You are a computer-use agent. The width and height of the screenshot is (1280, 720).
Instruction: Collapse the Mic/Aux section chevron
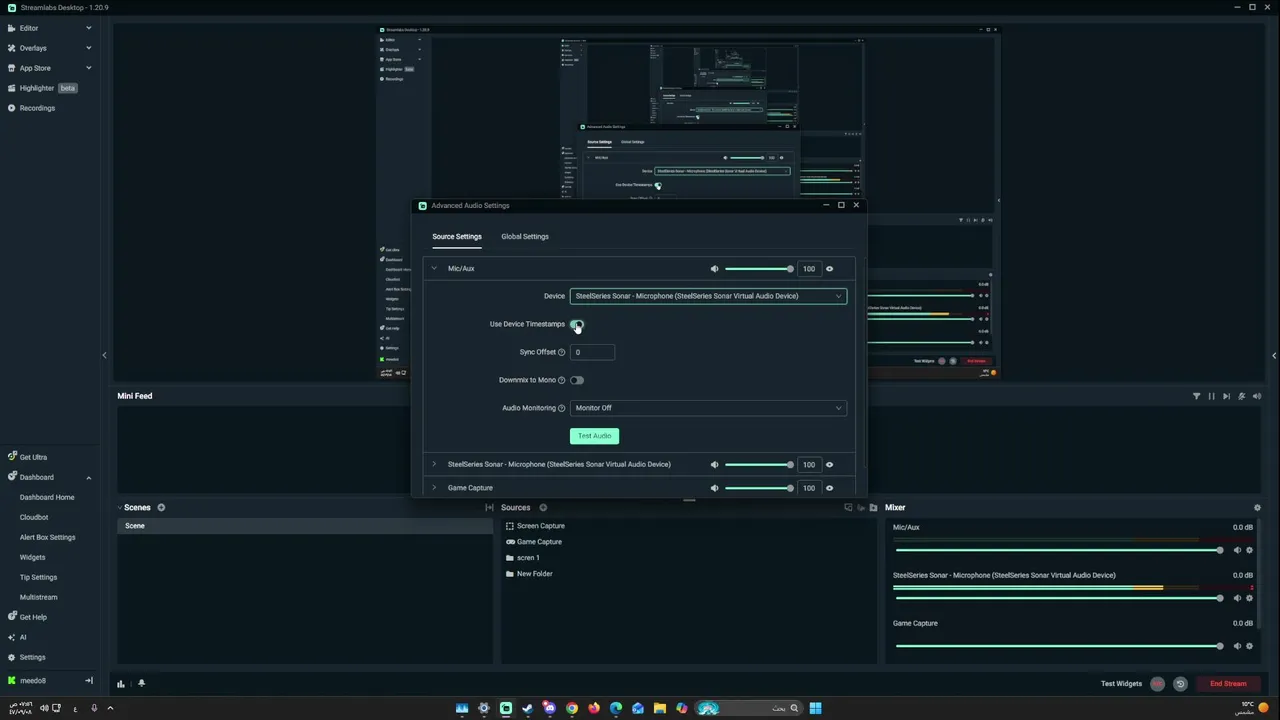coord(434,268)
